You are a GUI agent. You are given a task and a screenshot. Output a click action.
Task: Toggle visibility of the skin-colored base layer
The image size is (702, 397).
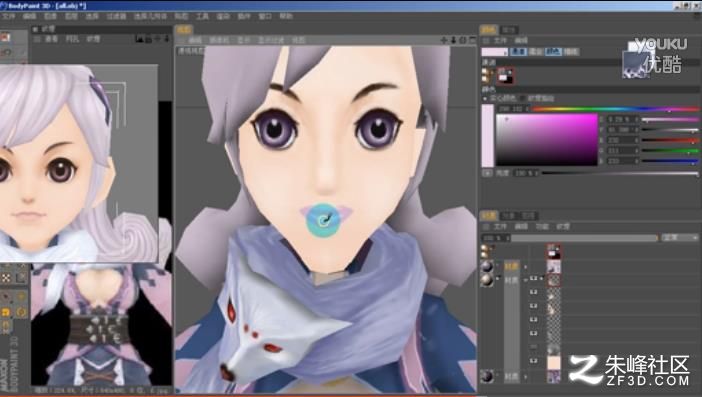(x=534, y=360)
